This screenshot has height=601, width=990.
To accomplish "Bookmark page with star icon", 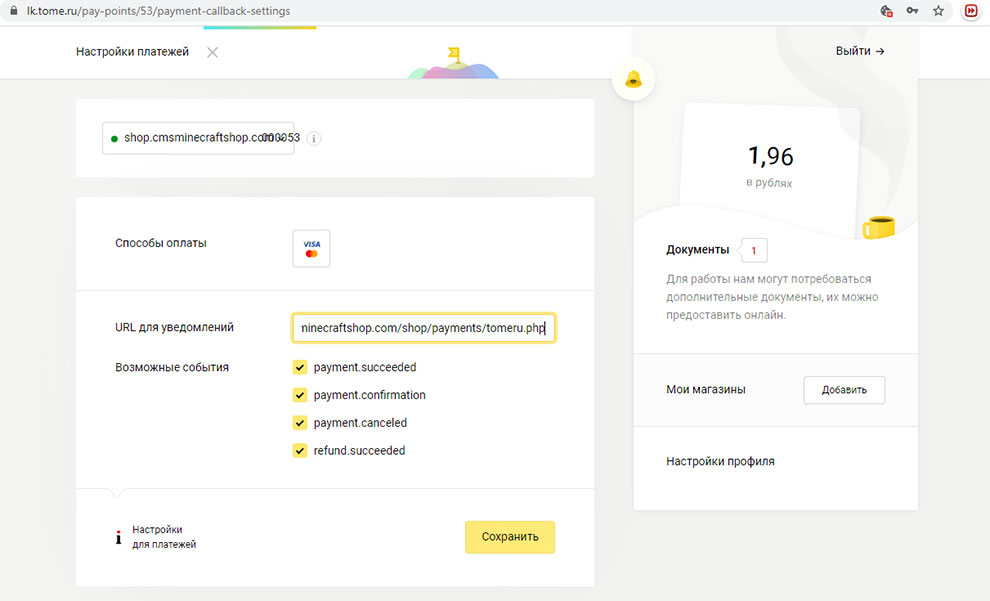I will tap(938, 10).
